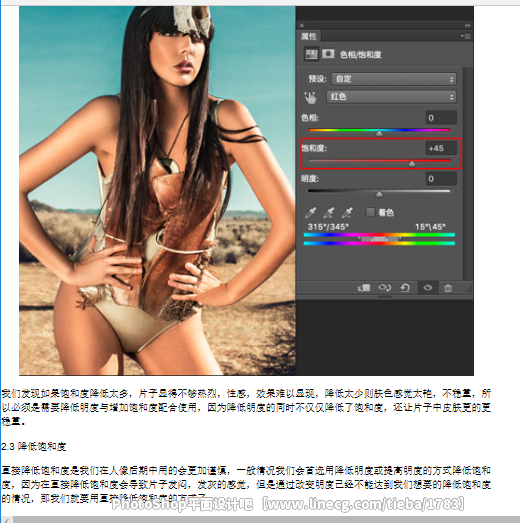Click the 明度 lightness slider handle
This screenshot has height=523, width=520.
pyautogui.click(x=379, y=194)
